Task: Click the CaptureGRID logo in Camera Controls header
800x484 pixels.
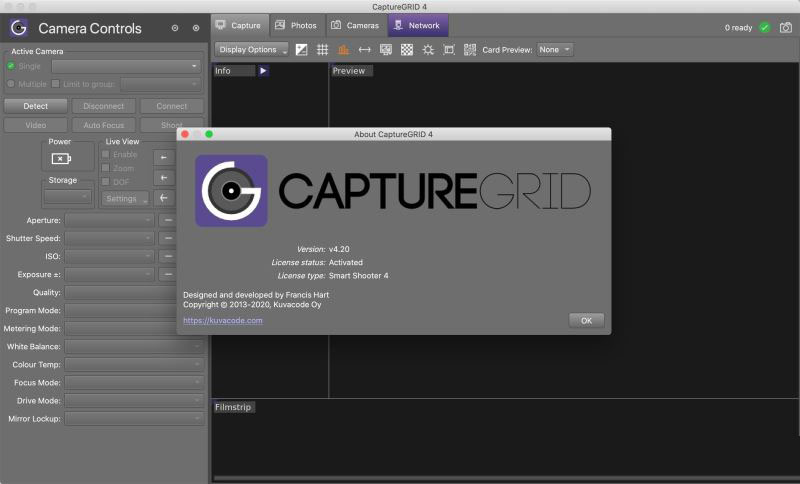Action: pyautogui.click(x=19, y=28)
